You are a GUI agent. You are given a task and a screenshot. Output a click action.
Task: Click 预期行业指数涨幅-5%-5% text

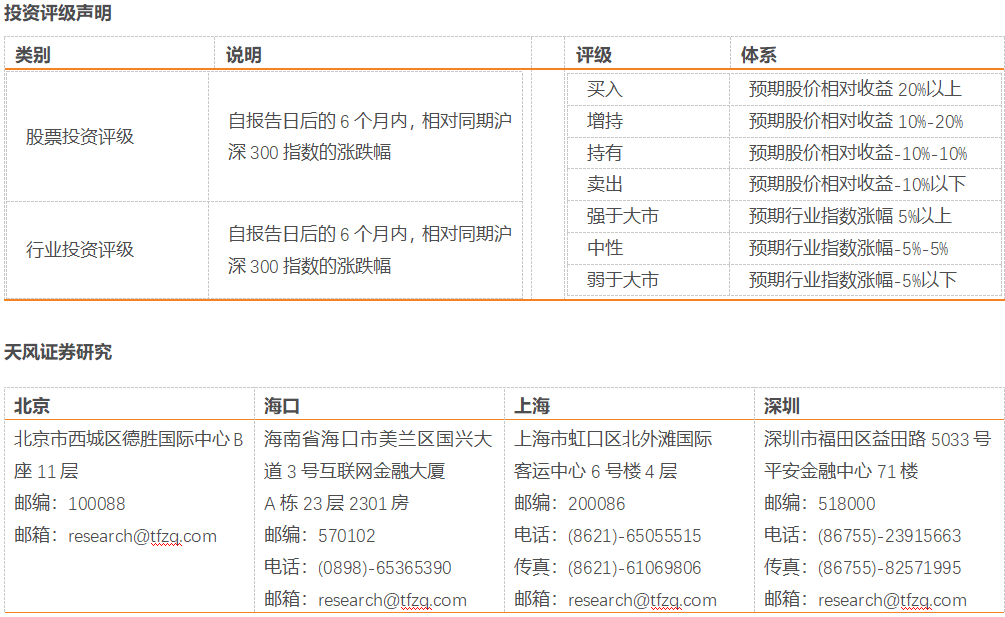click(x=849, y=248)
